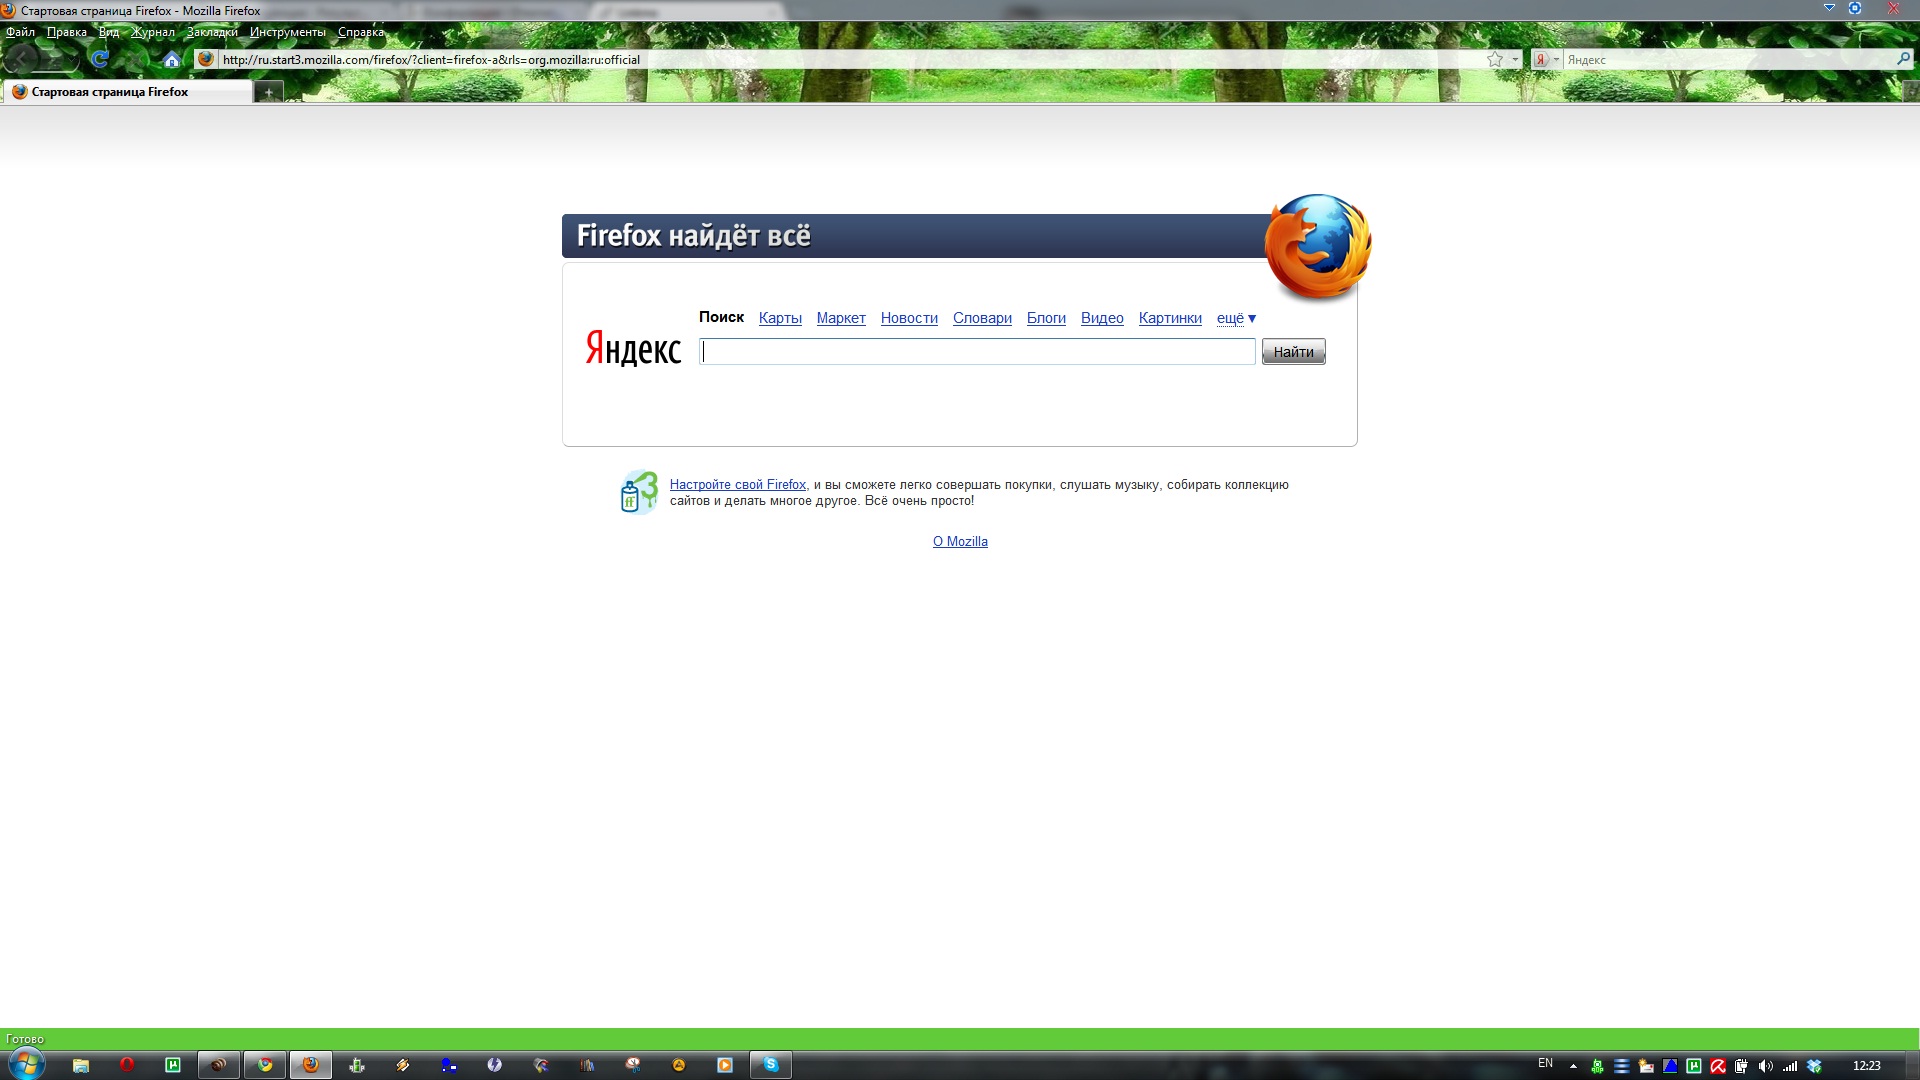Open the Журнал menu
Image resolution: width=1920 pixels, height=1080 pixels.
click(x=153, y=32)
